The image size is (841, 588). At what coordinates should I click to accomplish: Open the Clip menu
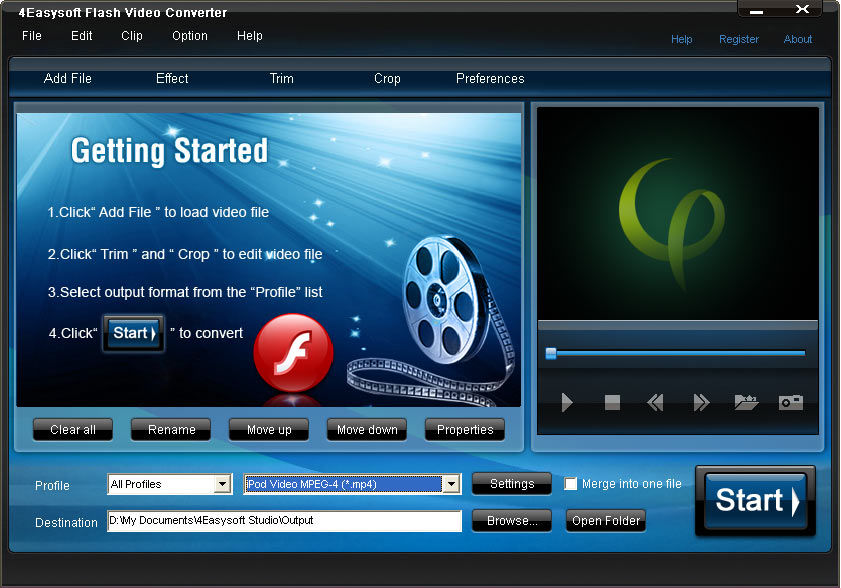pos(132,36)
